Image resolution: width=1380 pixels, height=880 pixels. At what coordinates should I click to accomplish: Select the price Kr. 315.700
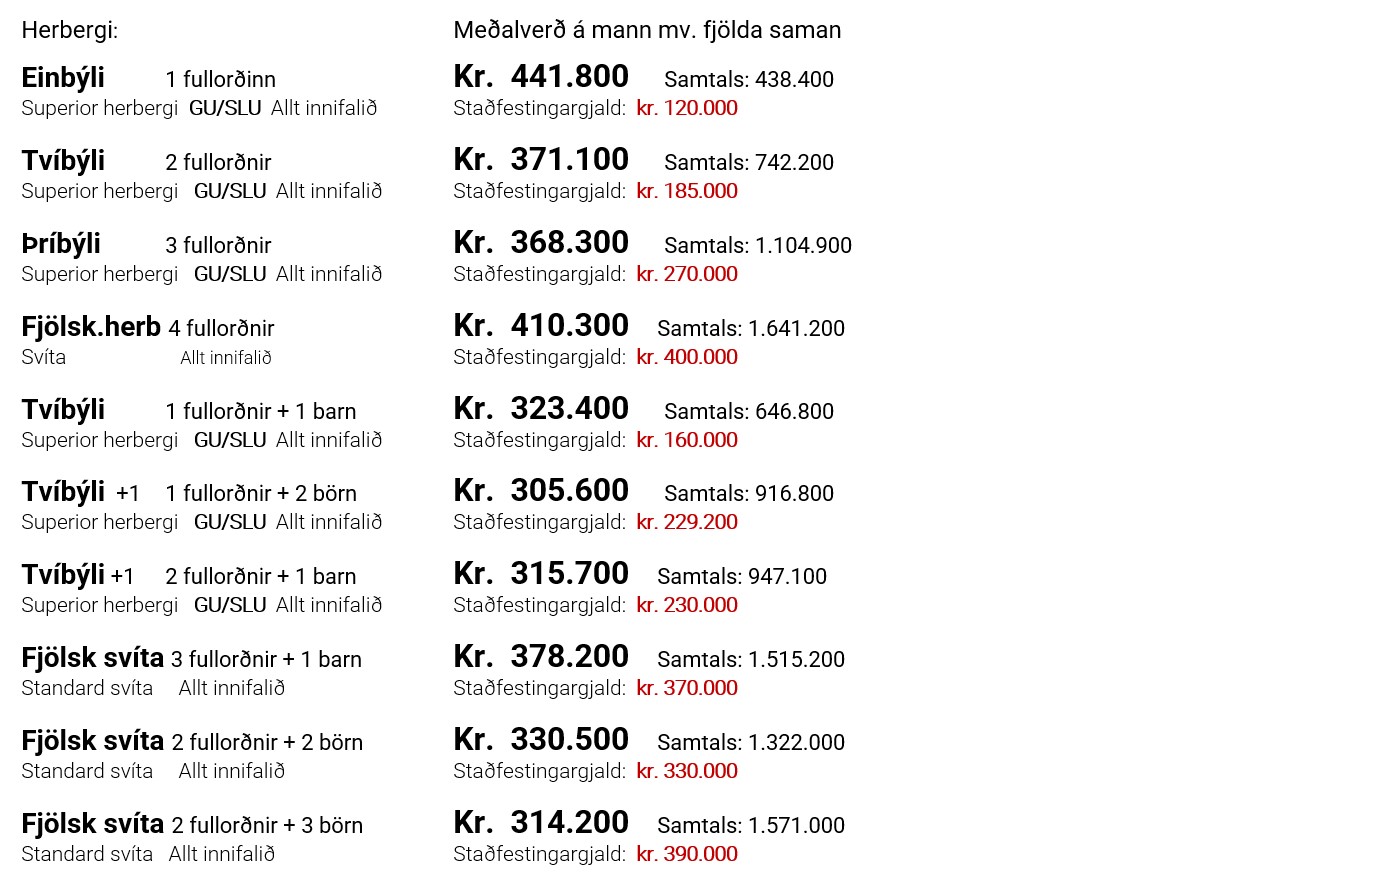541,574
